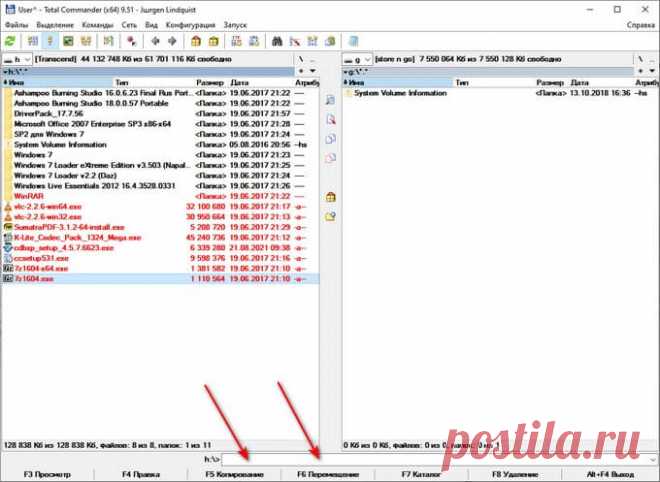
Task: Sort left panel by Размер column header
Action: click(x=210, y=83)
